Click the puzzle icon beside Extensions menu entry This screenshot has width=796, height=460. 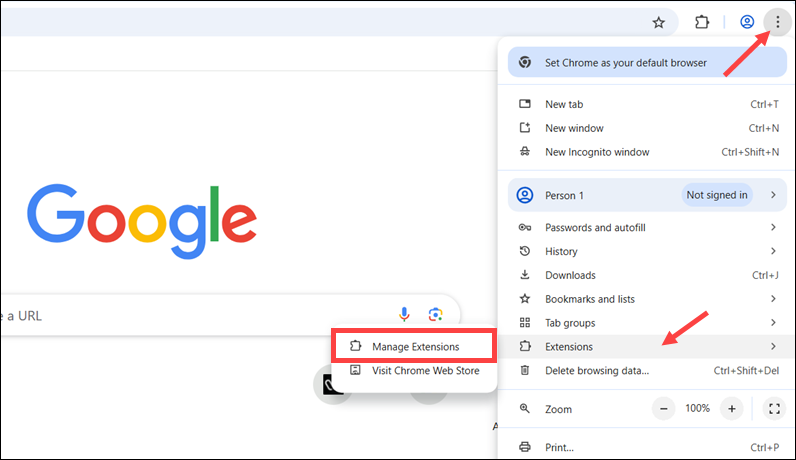525,346
